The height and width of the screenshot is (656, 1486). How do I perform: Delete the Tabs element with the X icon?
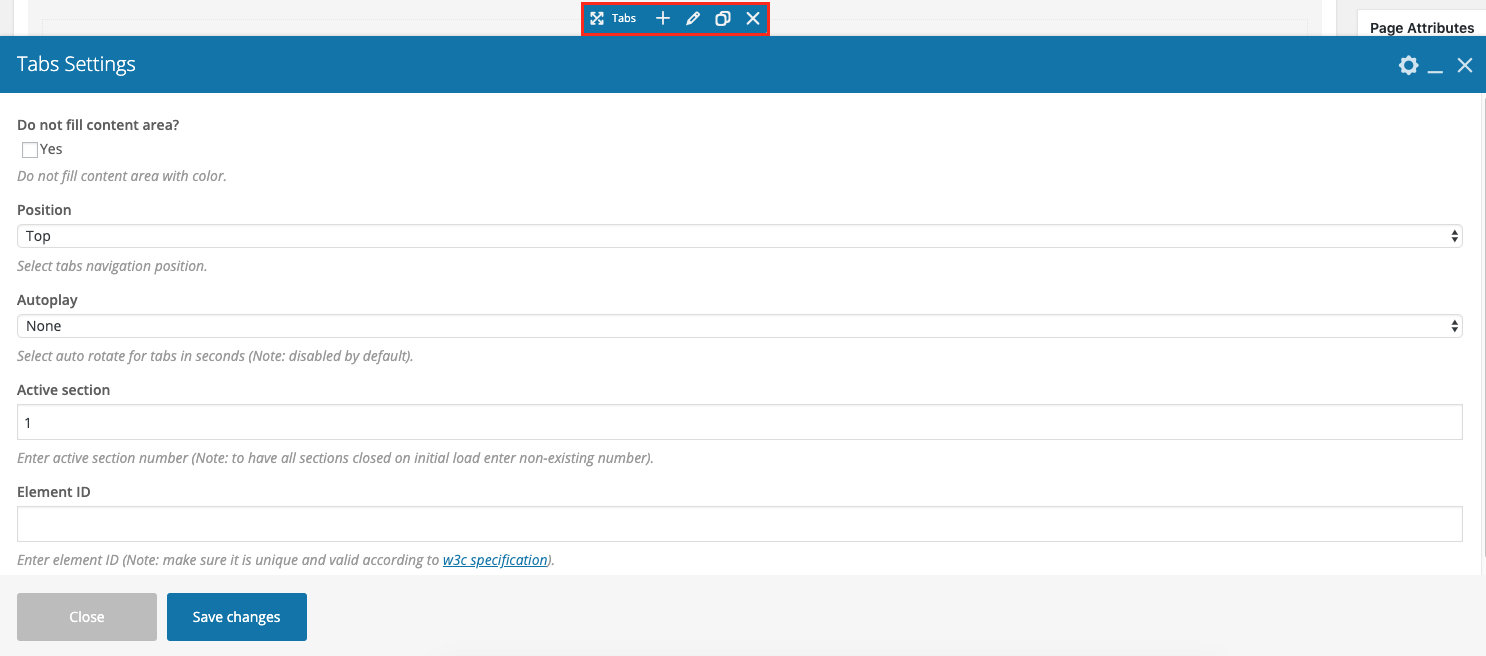tap(753, 18)
